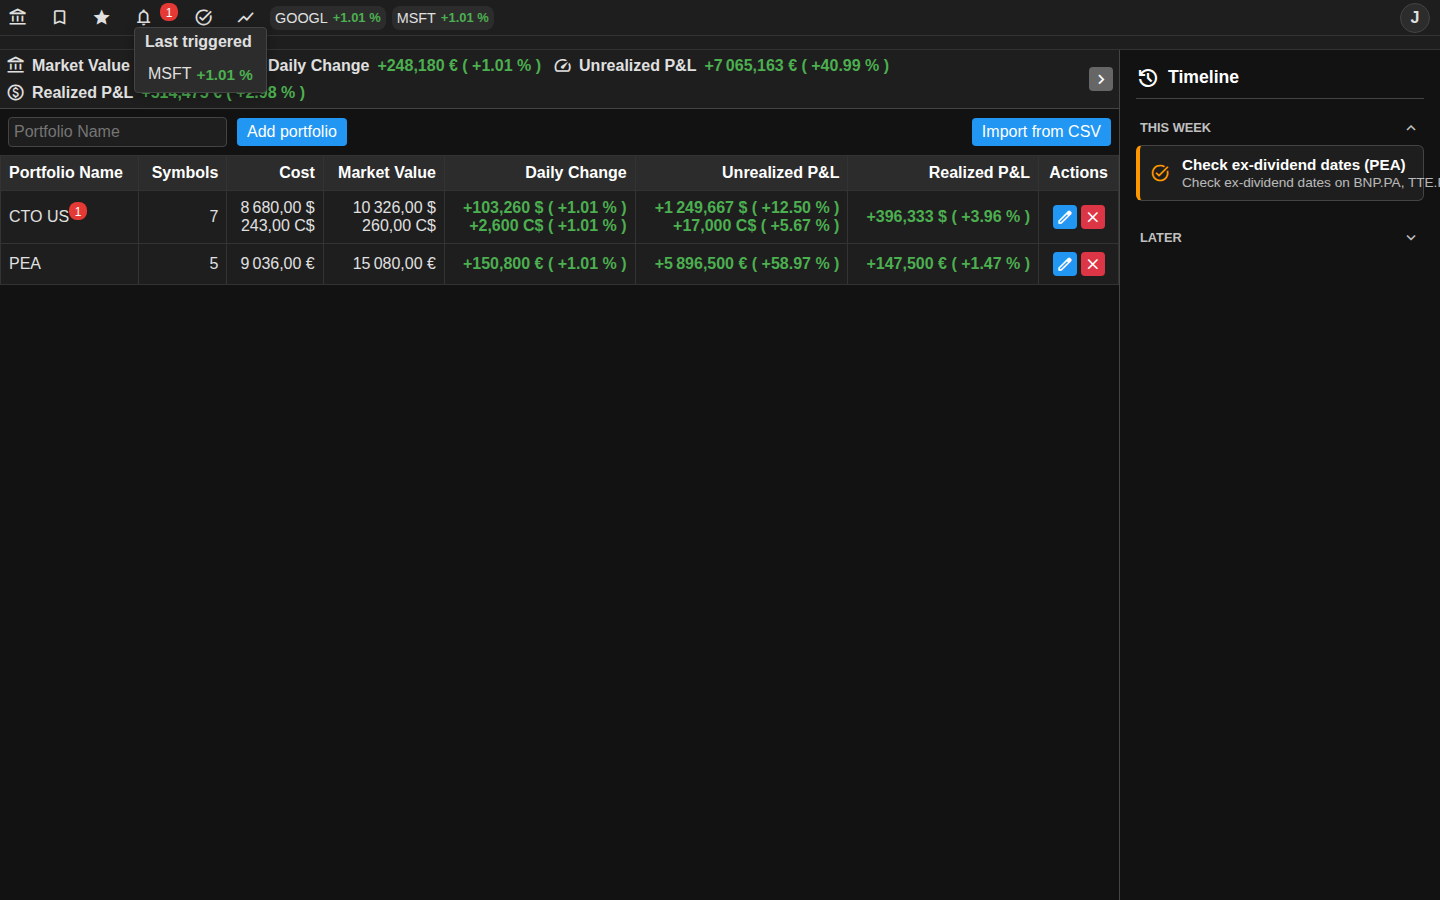Click the PEA realized P&L value +147,500 €

[948, 264]
